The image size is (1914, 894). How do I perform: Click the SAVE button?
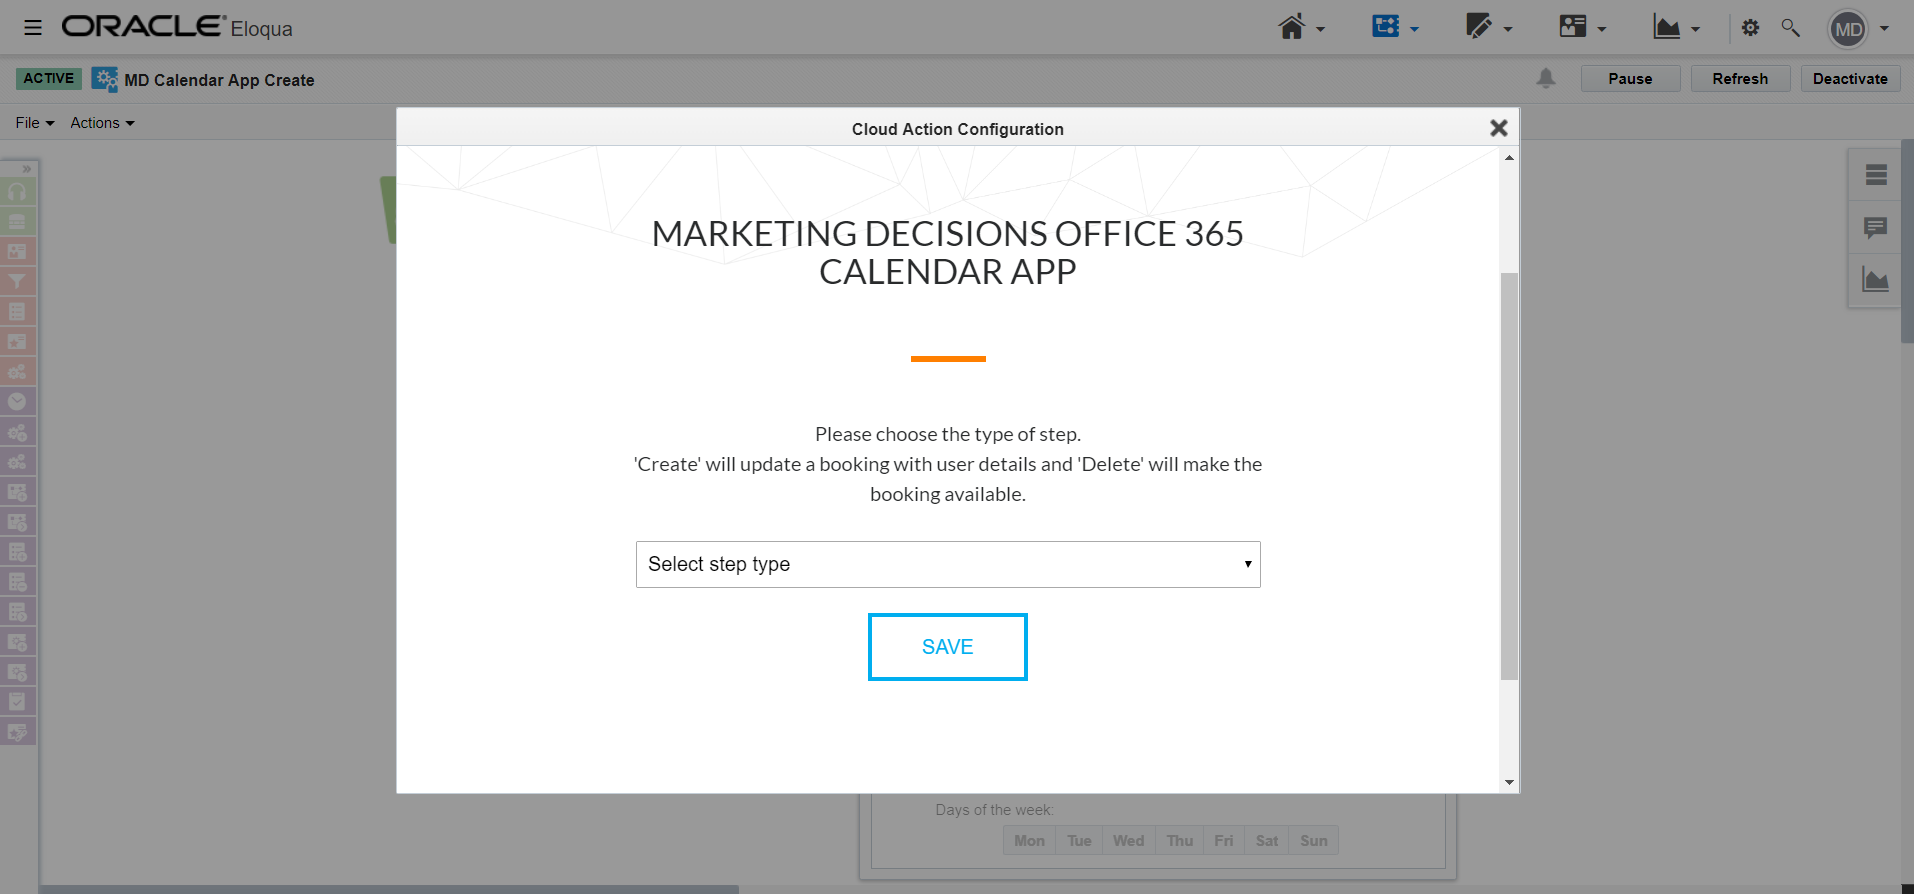tap(947, 647)
